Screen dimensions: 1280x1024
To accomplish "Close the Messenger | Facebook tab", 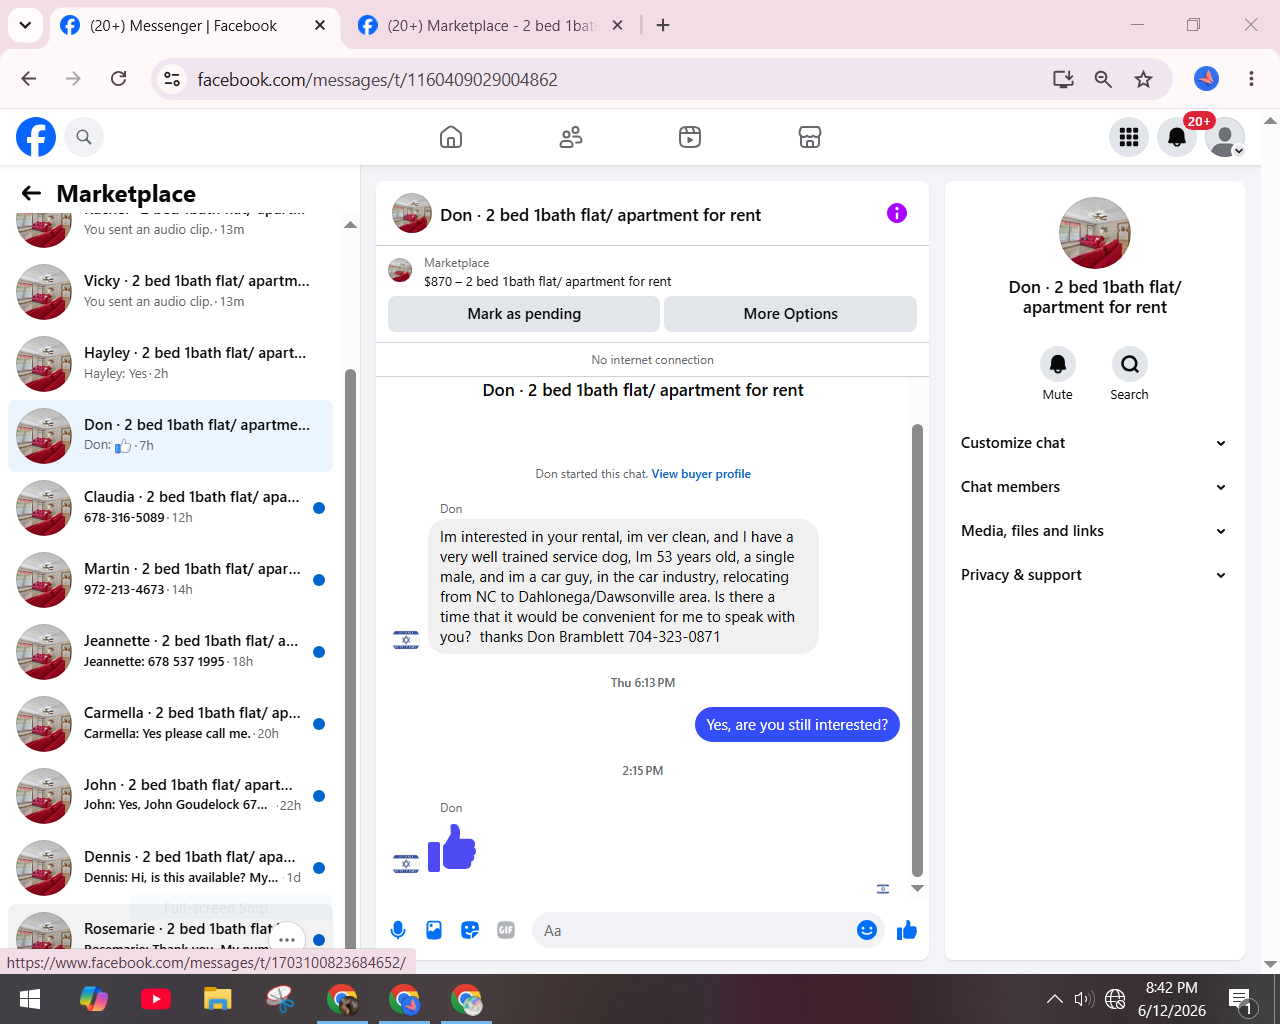I will pos(320,25).
